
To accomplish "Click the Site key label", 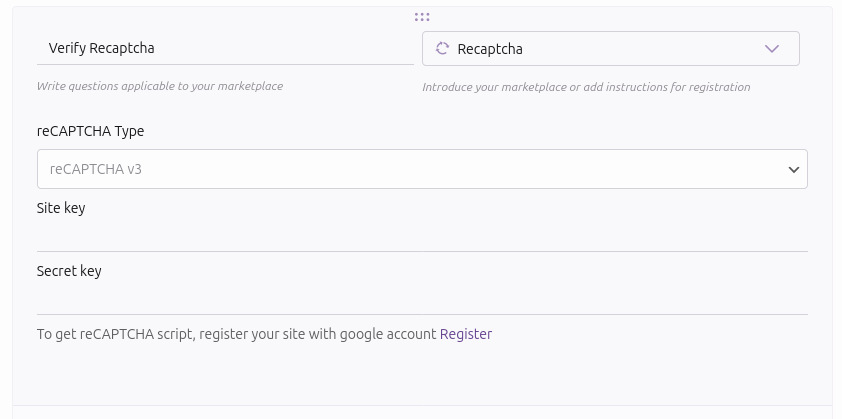I will [61, 208].
